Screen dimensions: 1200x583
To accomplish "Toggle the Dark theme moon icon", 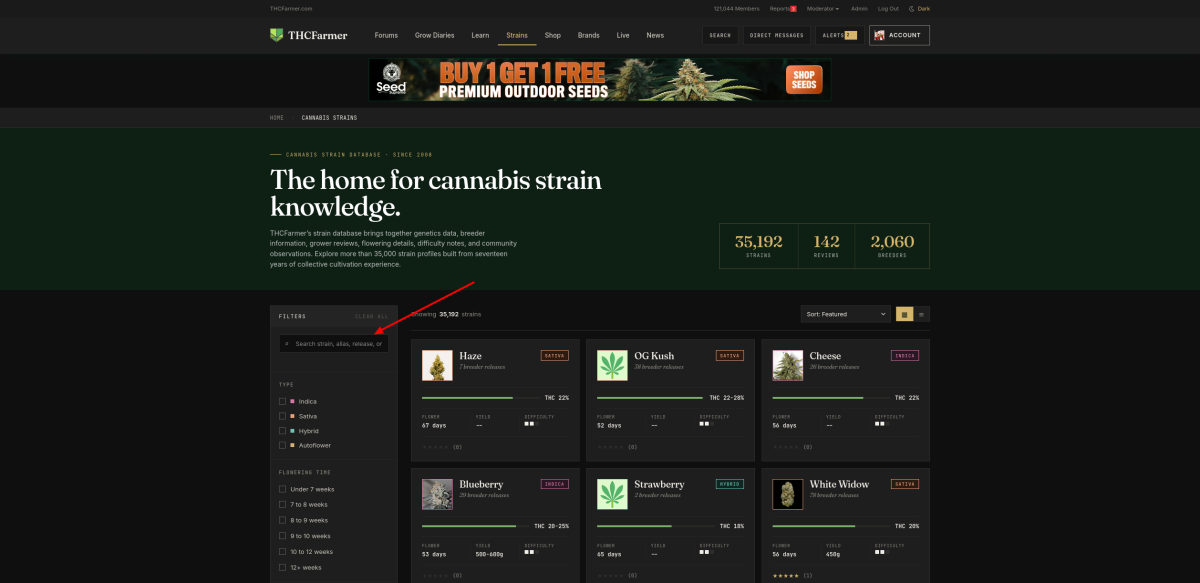I will pos(912,8).
